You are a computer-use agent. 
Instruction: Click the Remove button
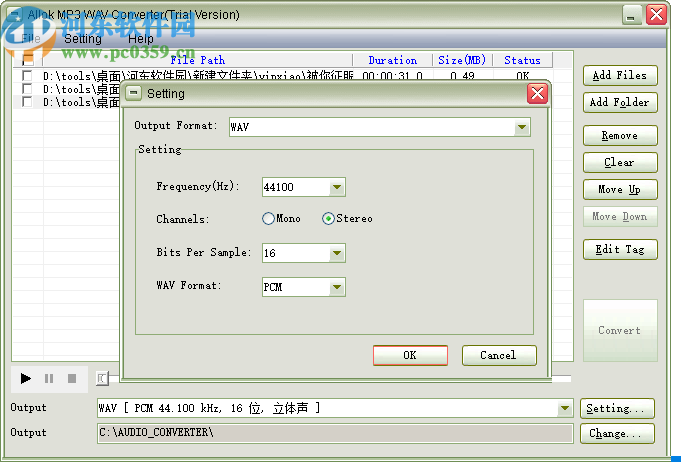point(620,135)
